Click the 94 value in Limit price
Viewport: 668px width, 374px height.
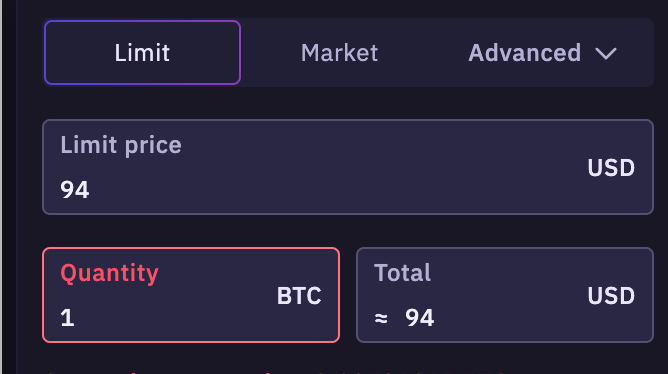(75, 190)
